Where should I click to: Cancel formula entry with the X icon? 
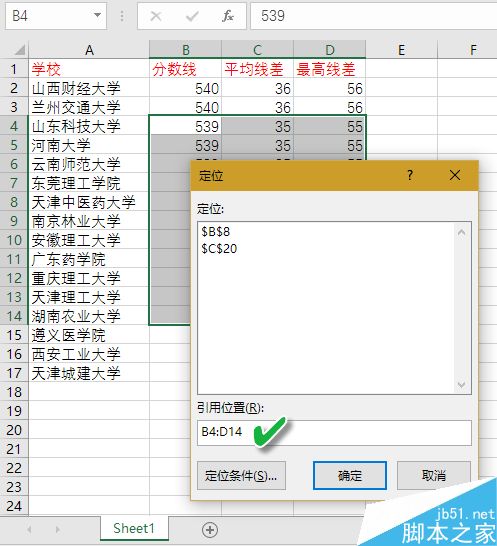click(x=156, y=16)
